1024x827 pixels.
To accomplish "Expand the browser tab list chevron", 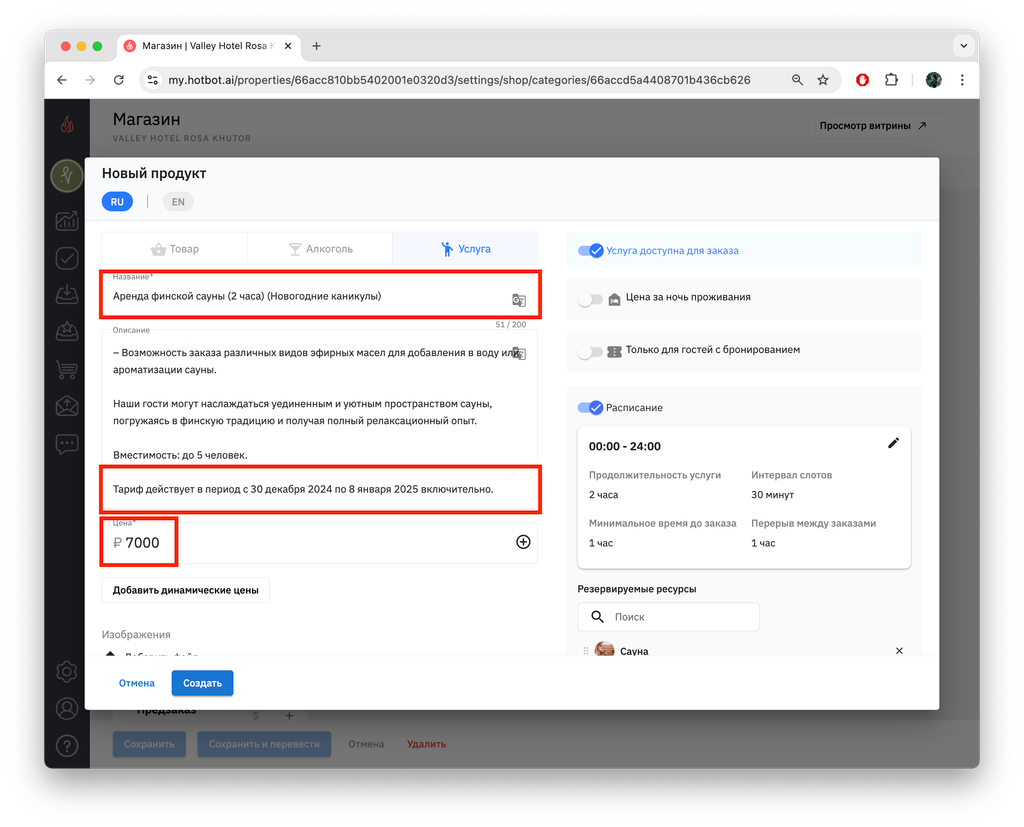I will [963, 46].
